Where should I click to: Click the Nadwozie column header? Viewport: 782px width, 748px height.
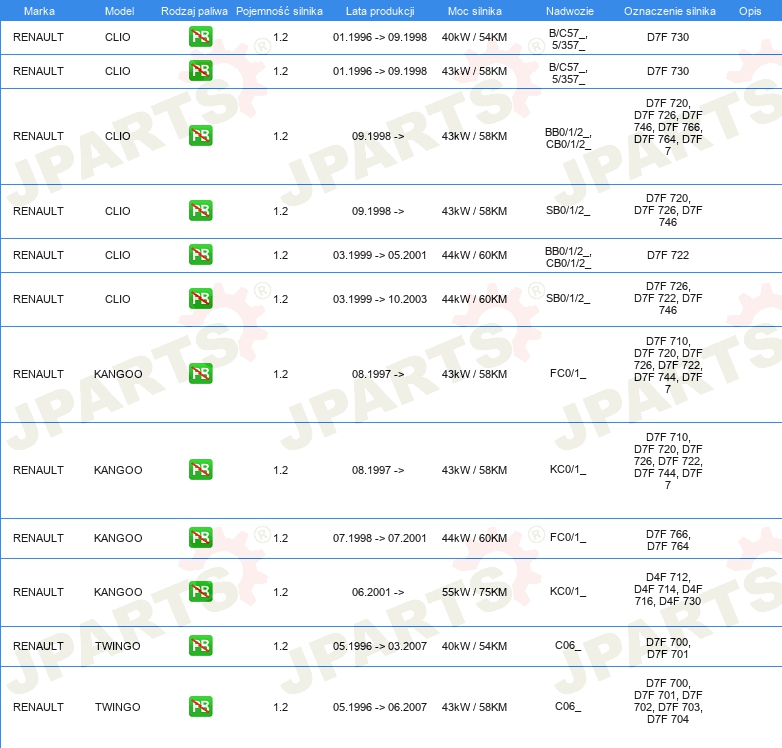(x=570, y=11)
